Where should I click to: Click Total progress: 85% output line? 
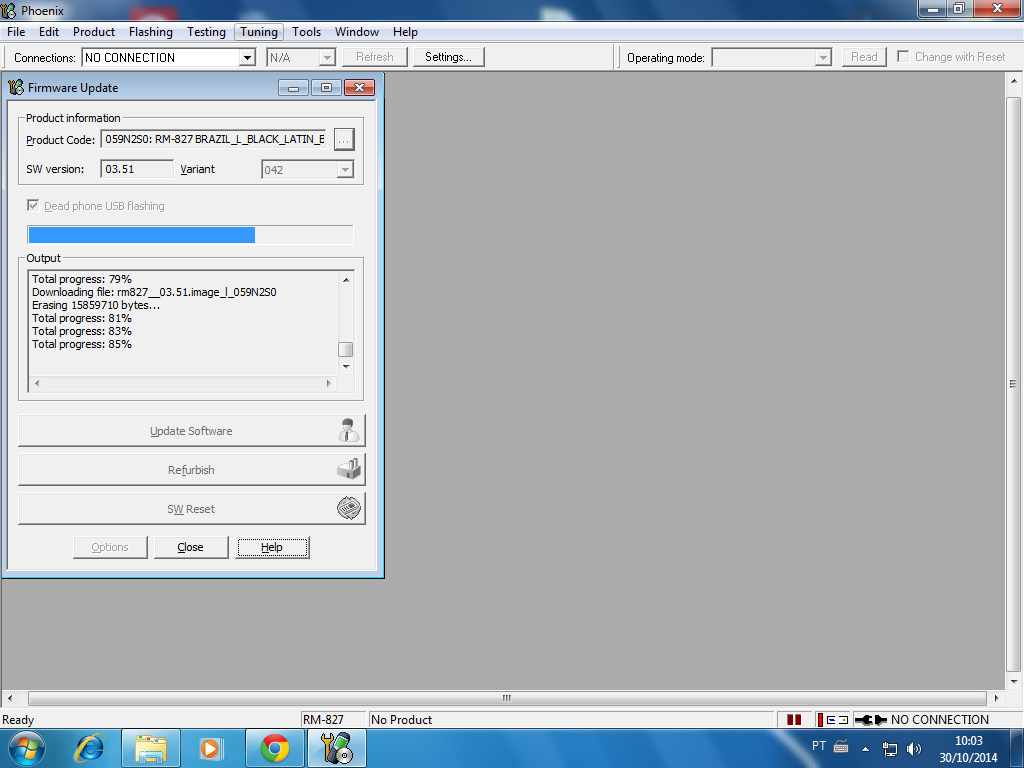point(82,344)
